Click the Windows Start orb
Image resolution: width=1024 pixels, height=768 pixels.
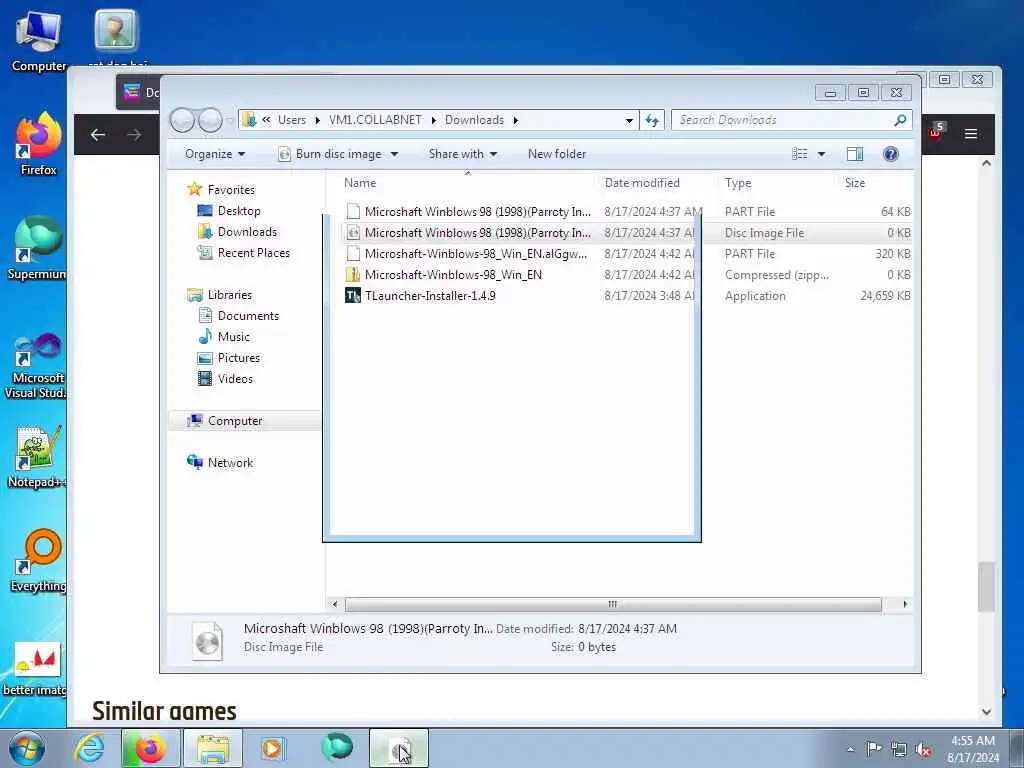pos(27,748)
